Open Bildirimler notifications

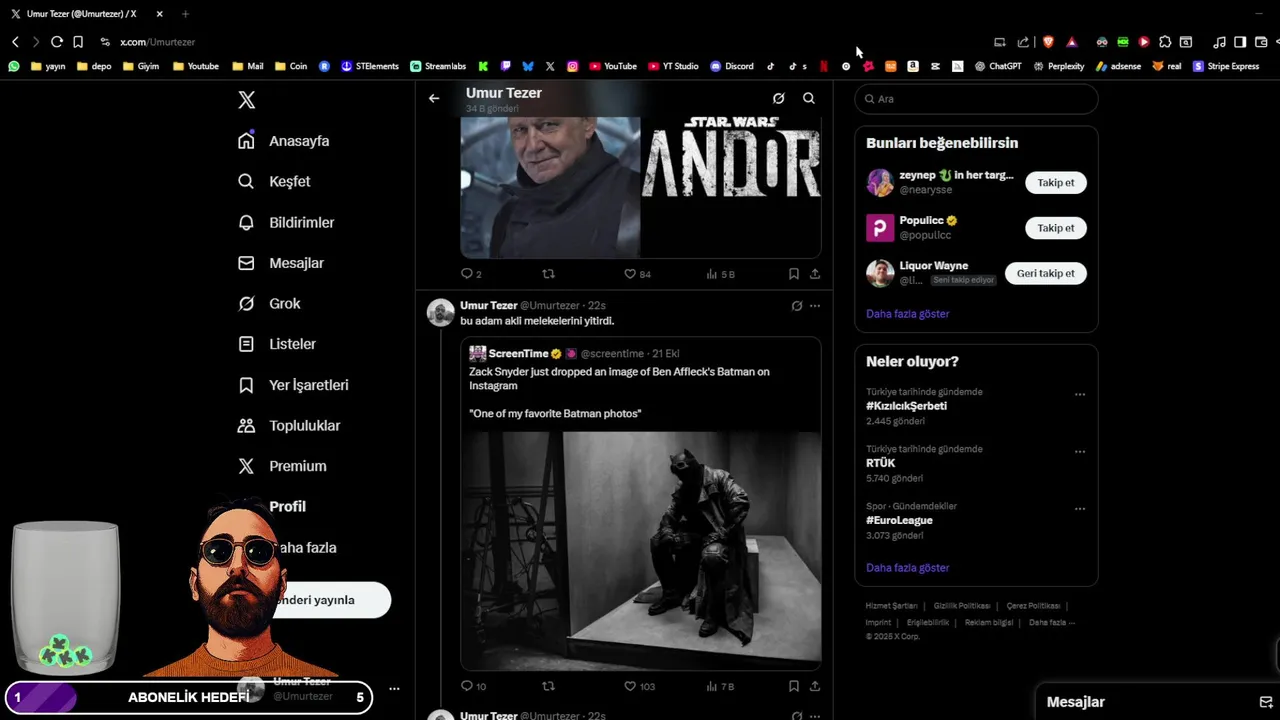(x=286, y=222)
